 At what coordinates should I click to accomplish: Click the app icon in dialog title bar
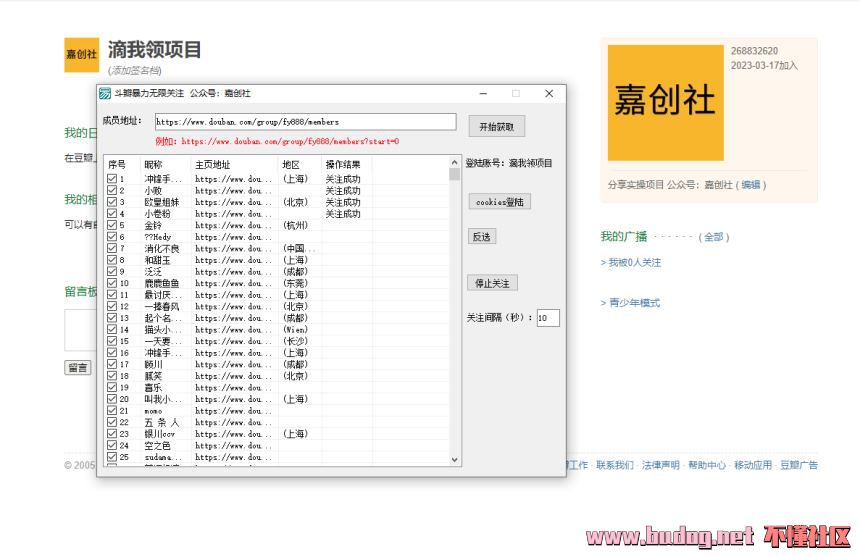point(105,94)
